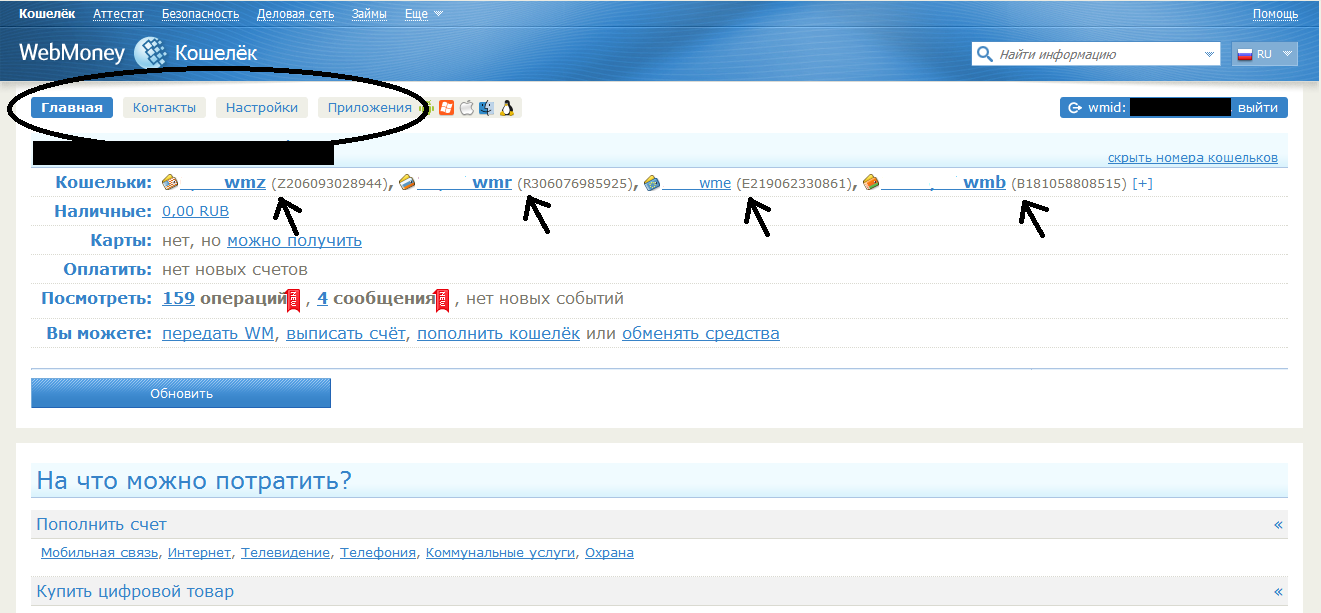Click the Обновить button
1321x613 pixels.
pyautogui.click(x=181, y=393)
